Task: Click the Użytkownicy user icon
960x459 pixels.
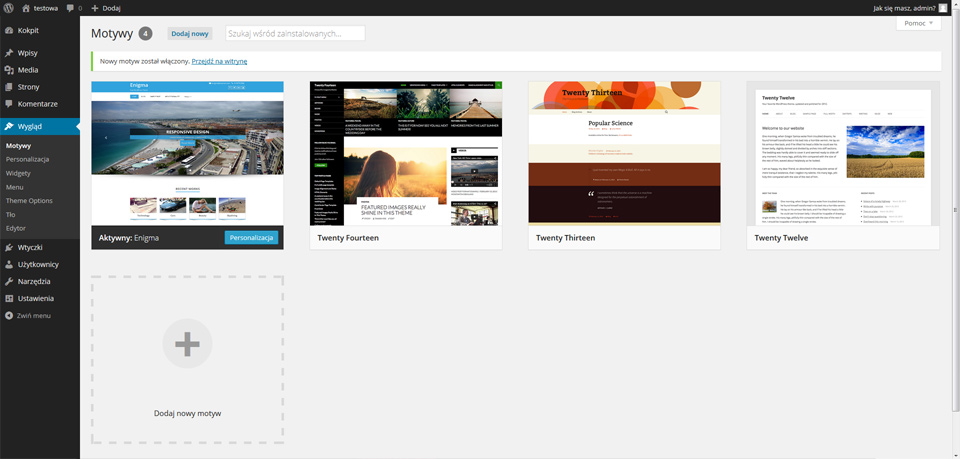Action: click(x=9, y=265)
